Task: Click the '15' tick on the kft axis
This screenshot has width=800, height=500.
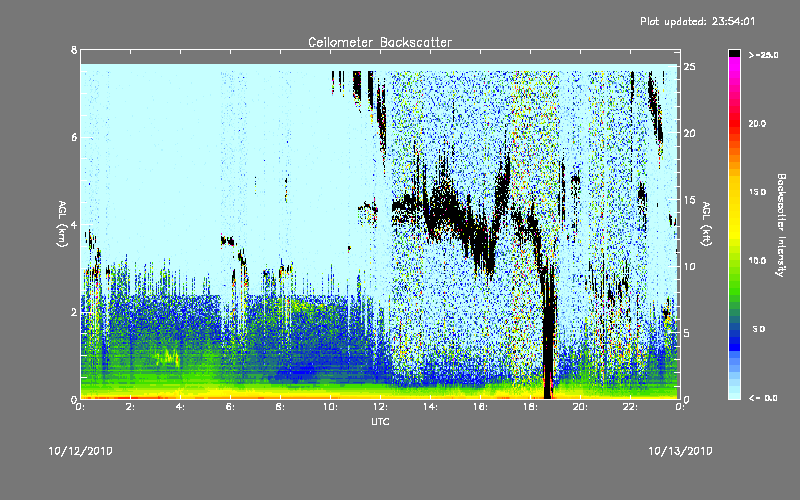Action: tap(690, 200)
